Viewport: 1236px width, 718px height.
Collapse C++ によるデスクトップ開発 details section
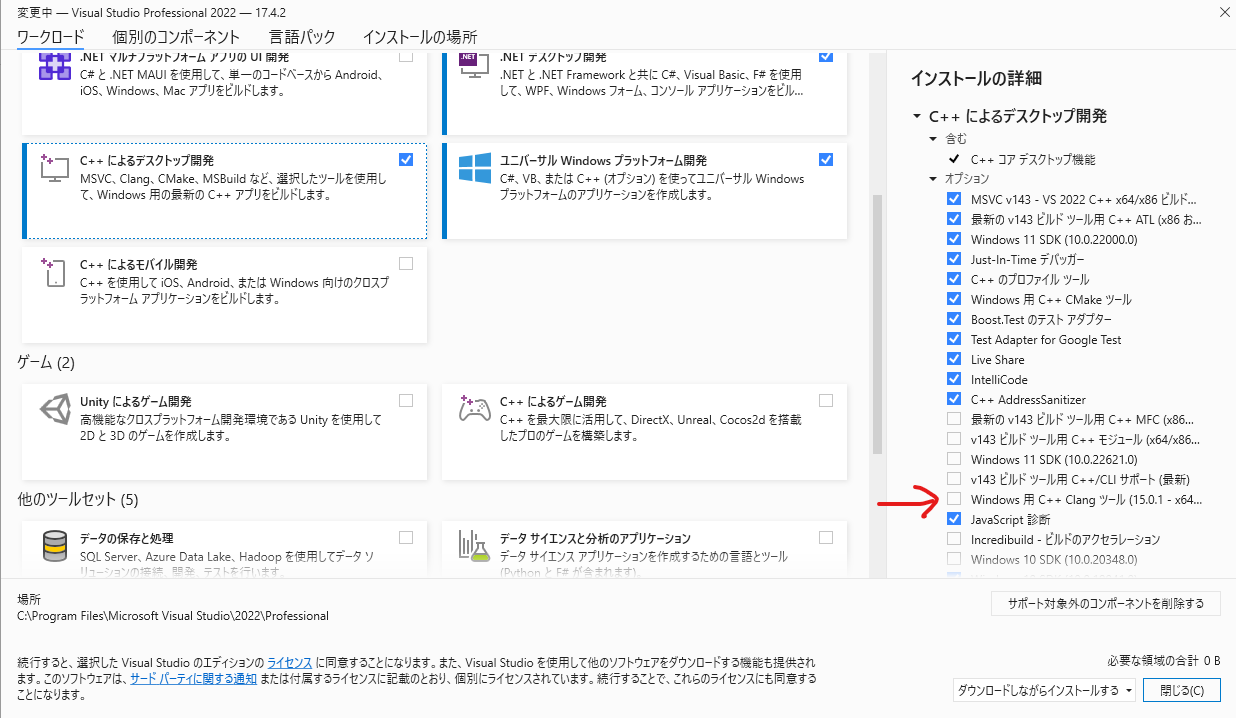tap(916, 116)
